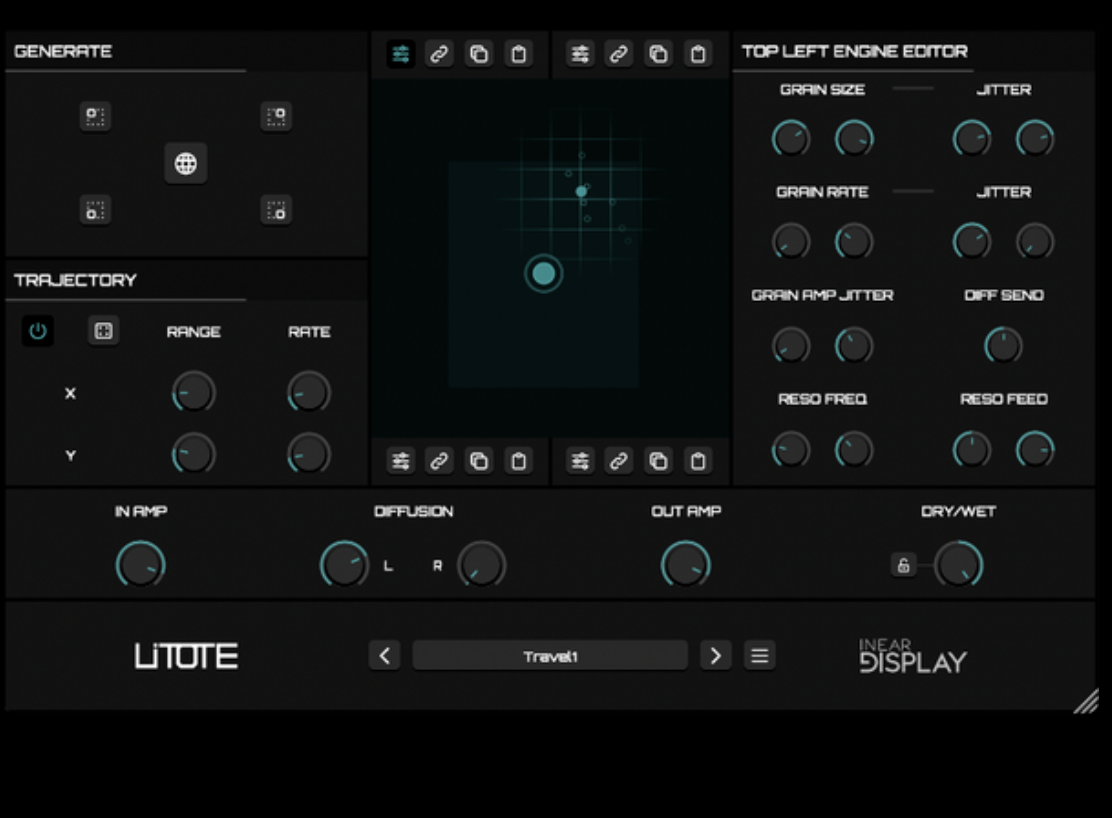Click the window resize grip corner
The width and height of the screenshot is (1112, 818).
pyautogui.click(x=1086, y=701)
